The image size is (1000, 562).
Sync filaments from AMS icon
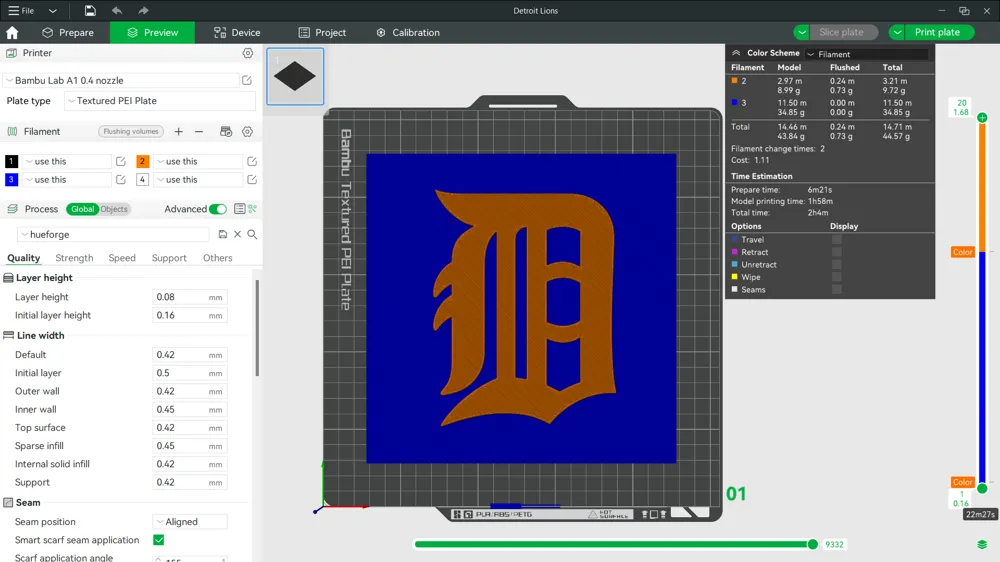coord(226,131)
